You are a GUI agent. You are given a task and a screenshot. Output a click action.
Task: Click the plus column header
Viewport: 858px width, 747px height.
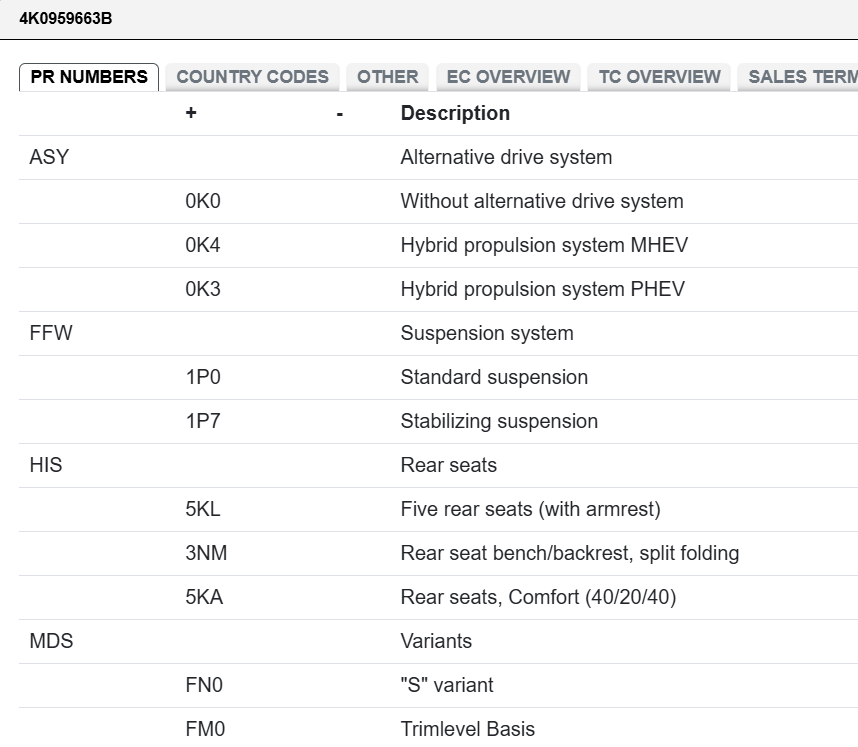[190, 113]
